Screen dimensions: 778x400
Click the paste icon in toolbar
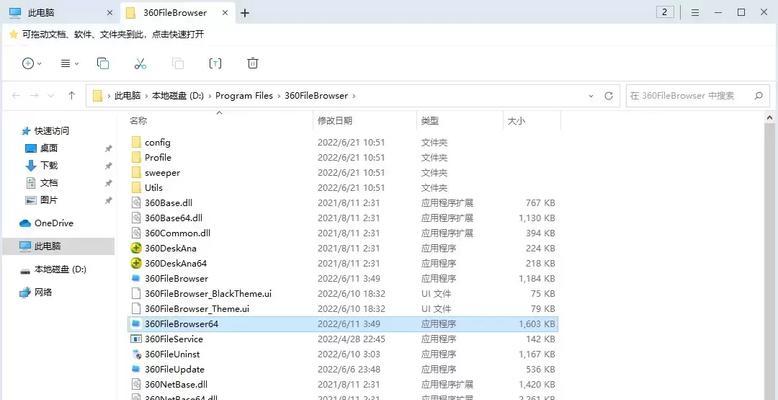coord(178,64)
